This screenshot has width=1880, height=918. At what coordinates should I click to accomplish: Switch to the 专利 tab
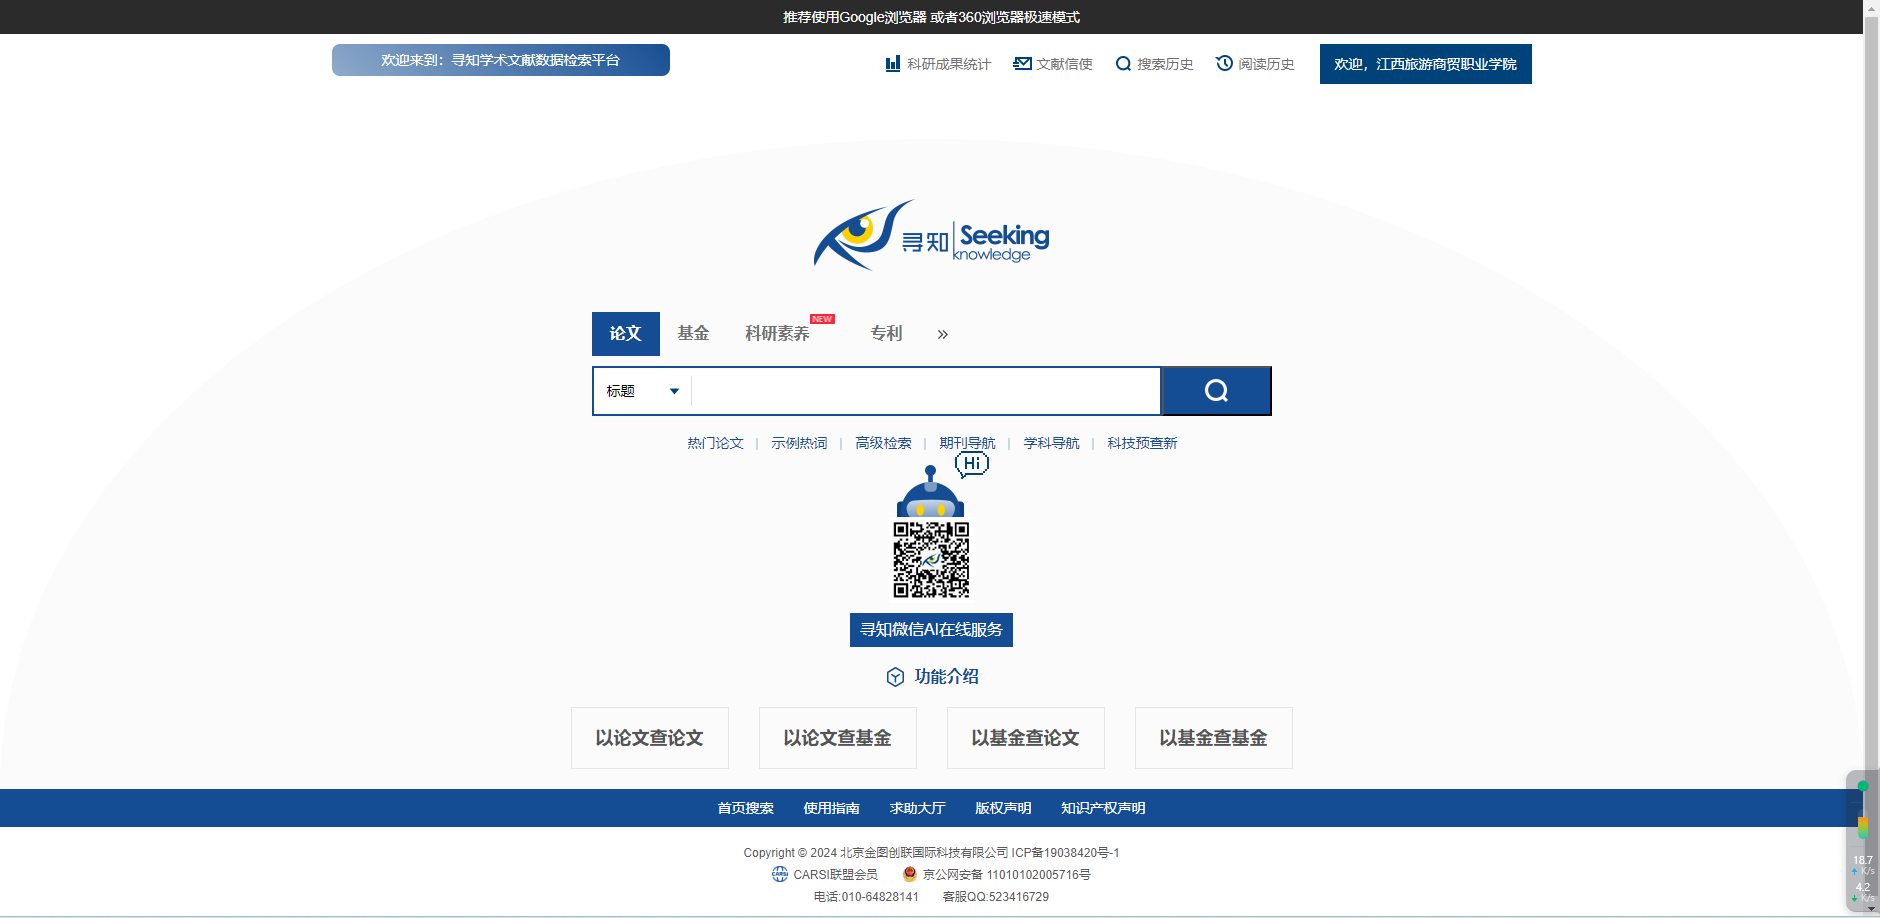tap(886, 333)
